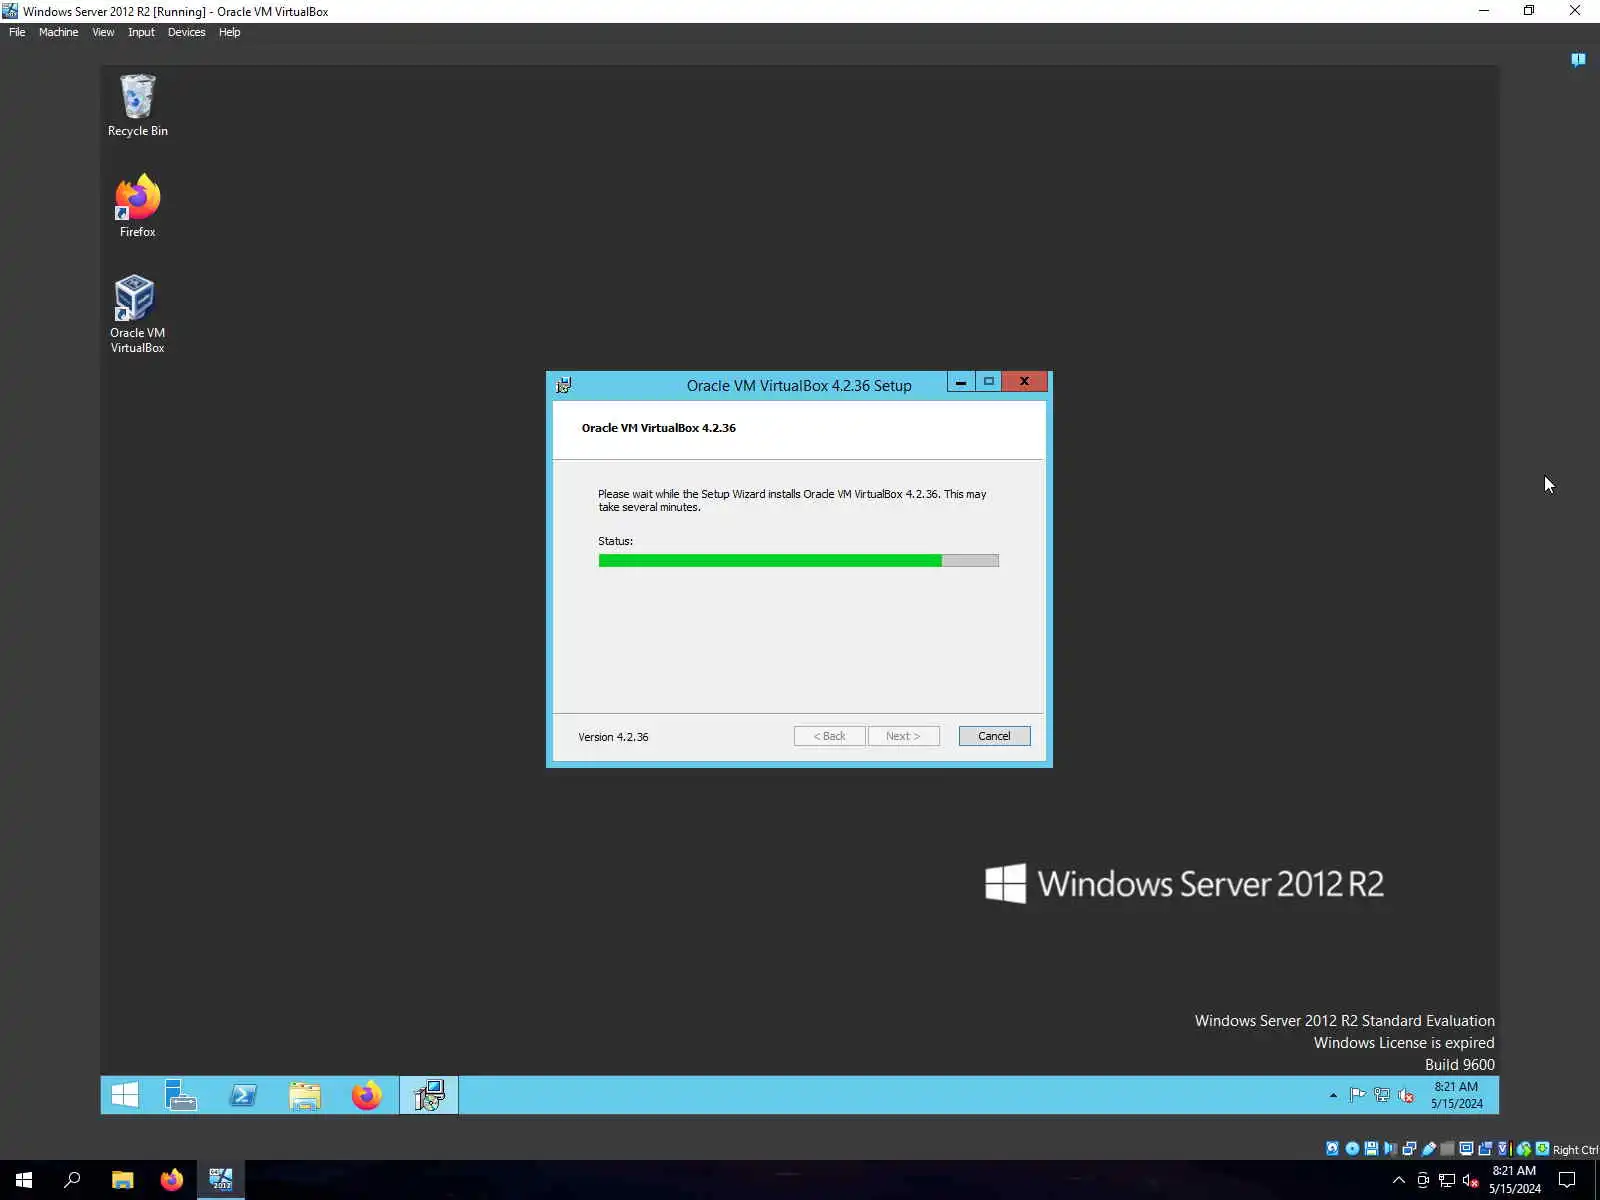Screen dimensions: 1600x1200
Task: Open Firefox from the guest taskbar
Action: click(x=366, y=1095)
